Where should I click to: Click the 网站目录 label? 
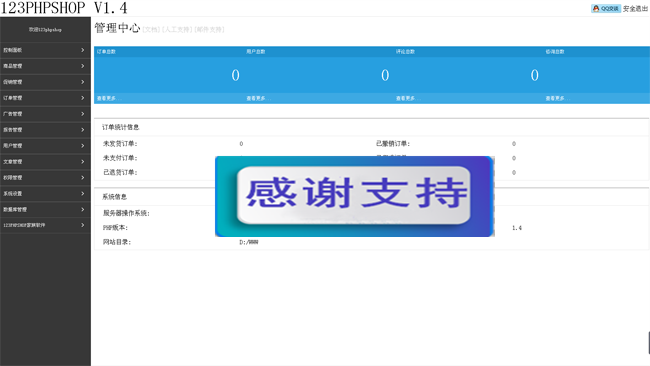coord(117,242)
